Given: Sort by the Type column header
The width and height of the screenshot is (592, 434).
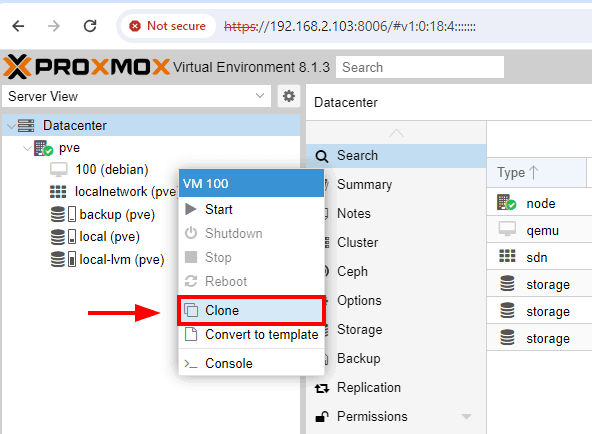Looking at the screenshot, I should [x=536, y=172].
